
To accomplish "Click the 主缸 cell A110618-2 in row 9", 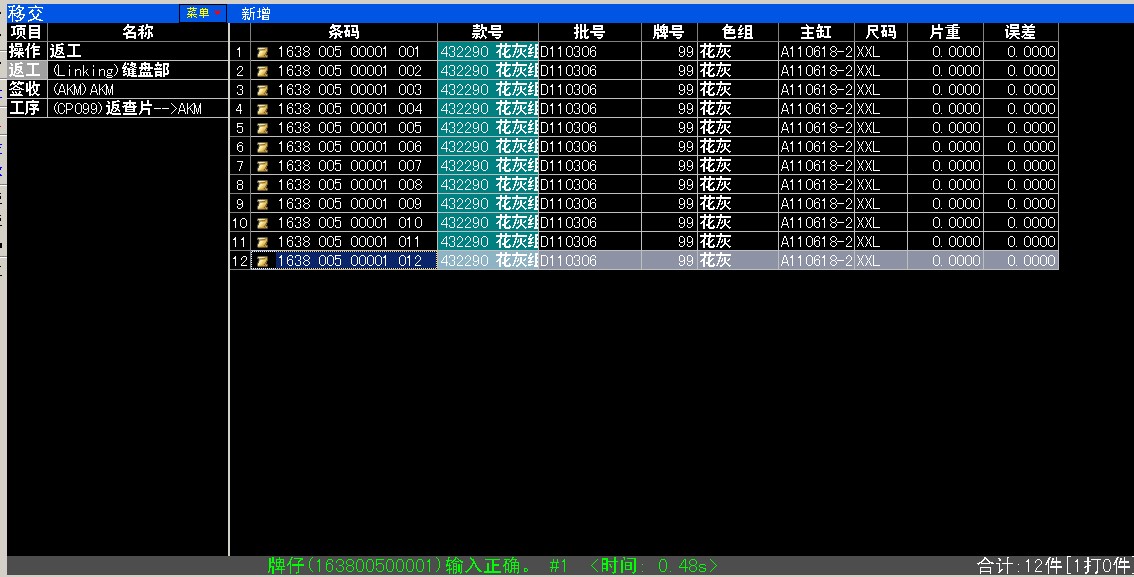I will pos(816,204).
